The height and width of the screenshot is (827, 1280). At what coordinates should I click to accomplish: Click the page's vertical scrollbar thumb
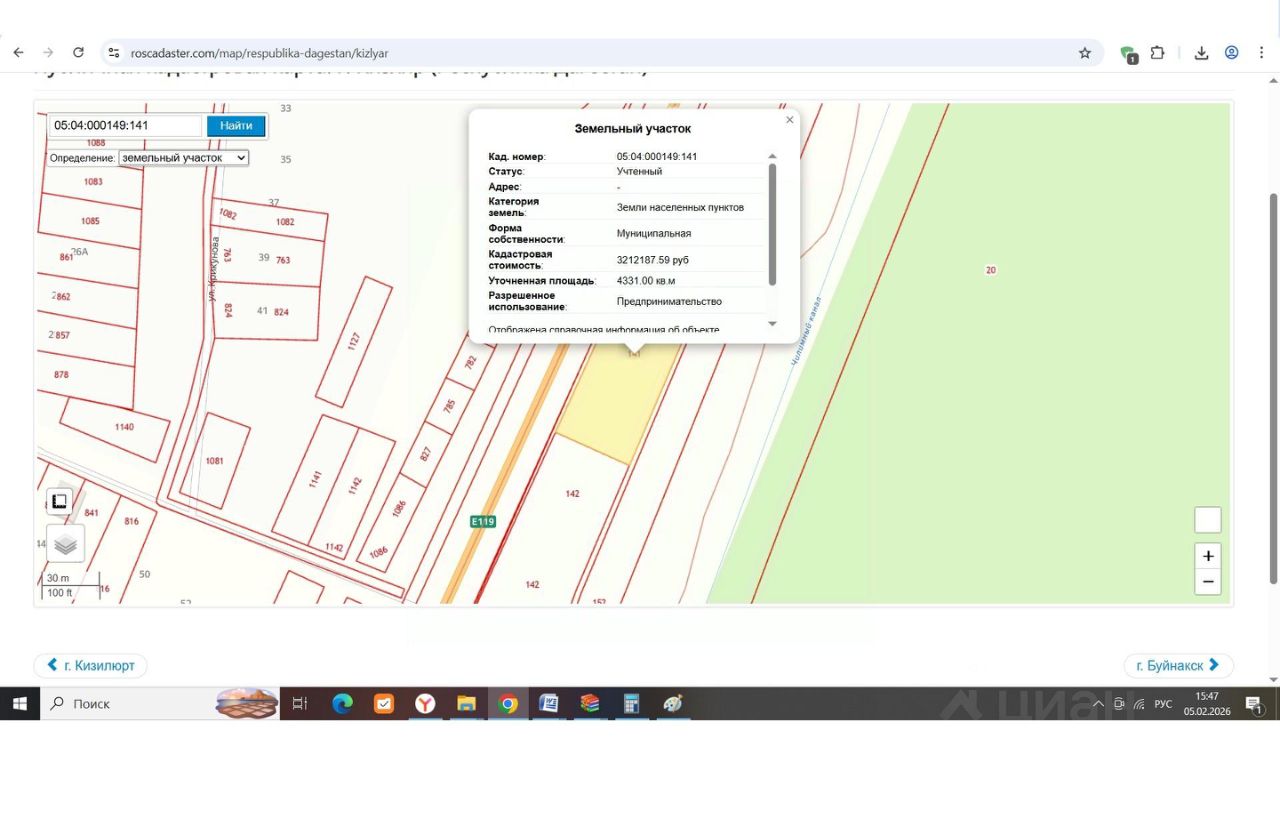(1273, 388)
